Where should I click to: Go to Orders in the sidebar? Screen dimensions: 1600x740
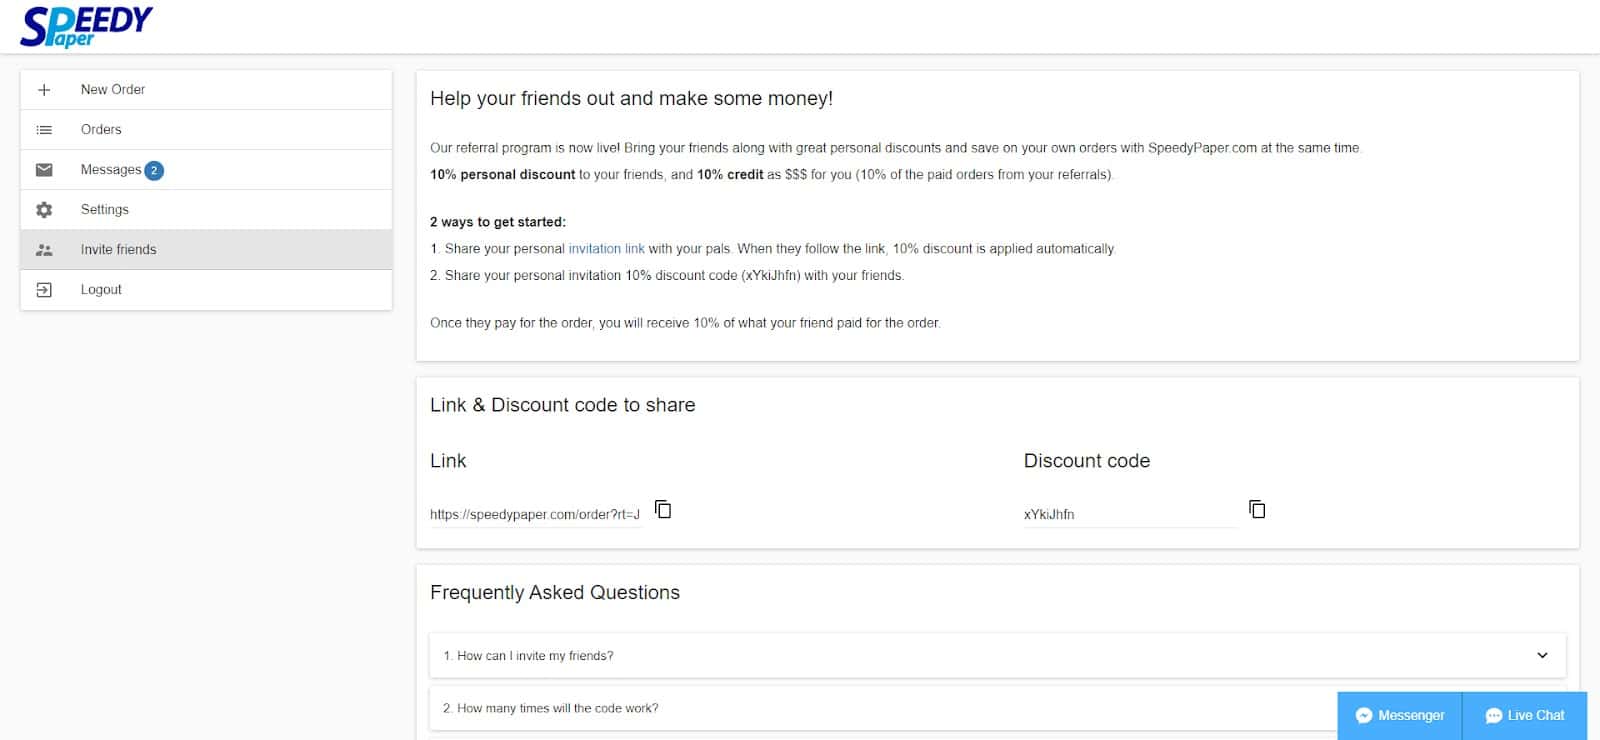[x=206, y=130]
